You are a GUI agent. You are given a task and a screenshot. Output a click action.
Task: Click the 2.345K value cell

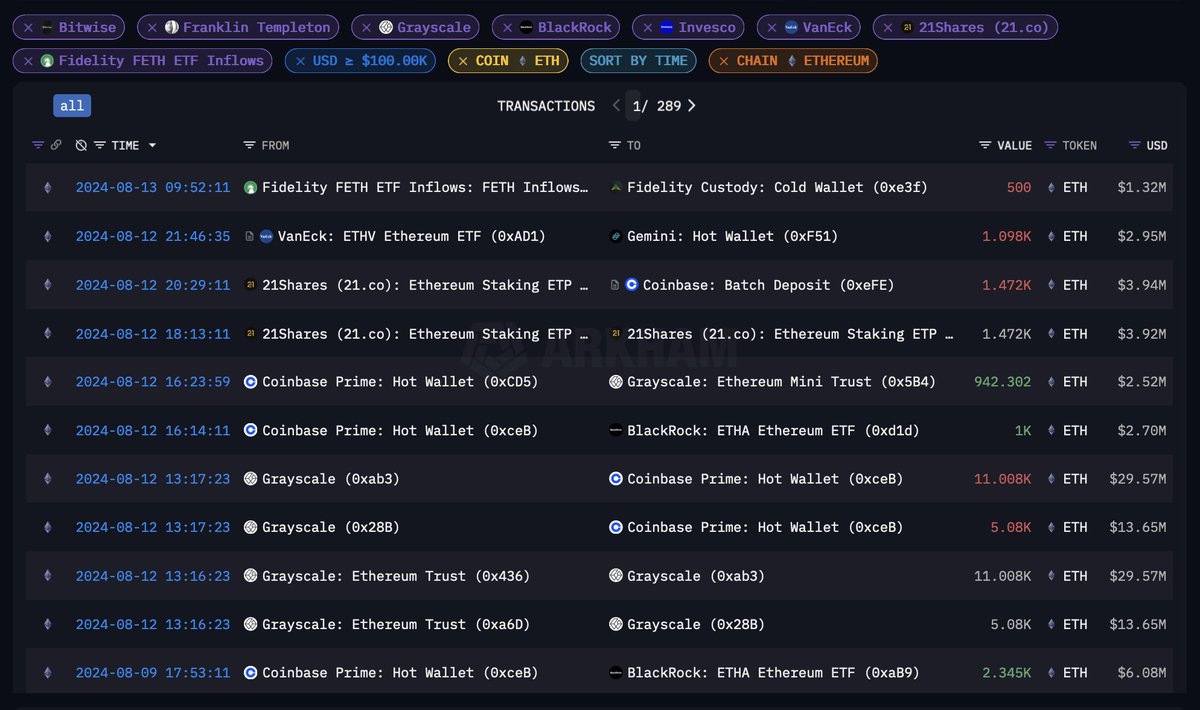(1006, 673)
